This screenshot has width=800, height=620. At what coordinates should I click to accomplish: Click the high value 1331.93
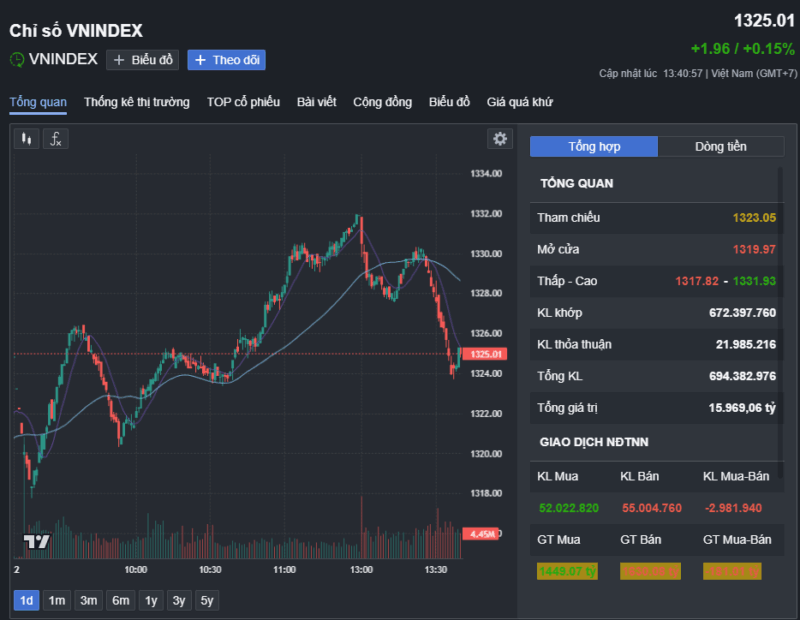pyautogui.click(x=754, y=281)
